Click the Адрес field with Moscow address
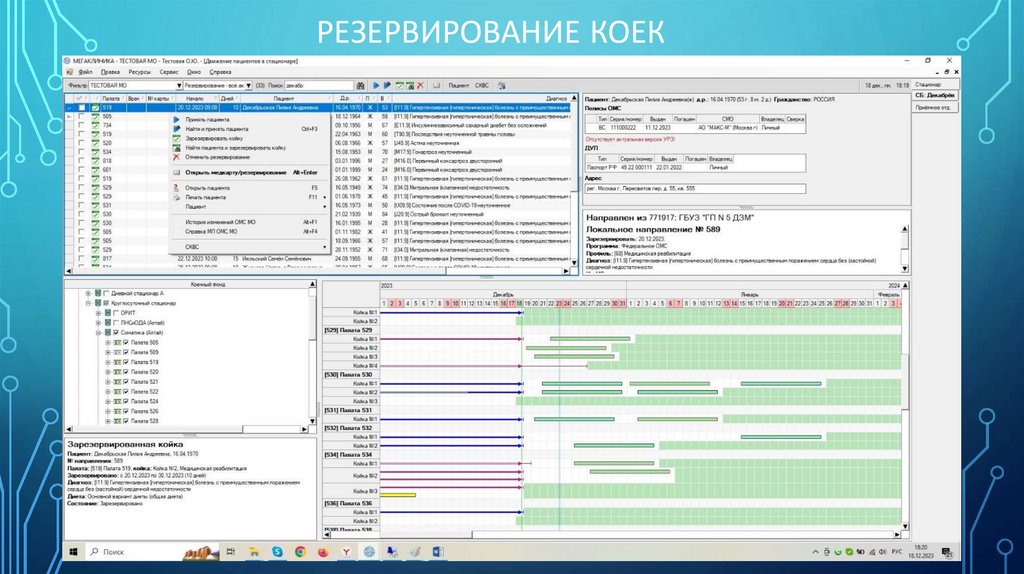 pyautogui.click(x=695, y=189)
